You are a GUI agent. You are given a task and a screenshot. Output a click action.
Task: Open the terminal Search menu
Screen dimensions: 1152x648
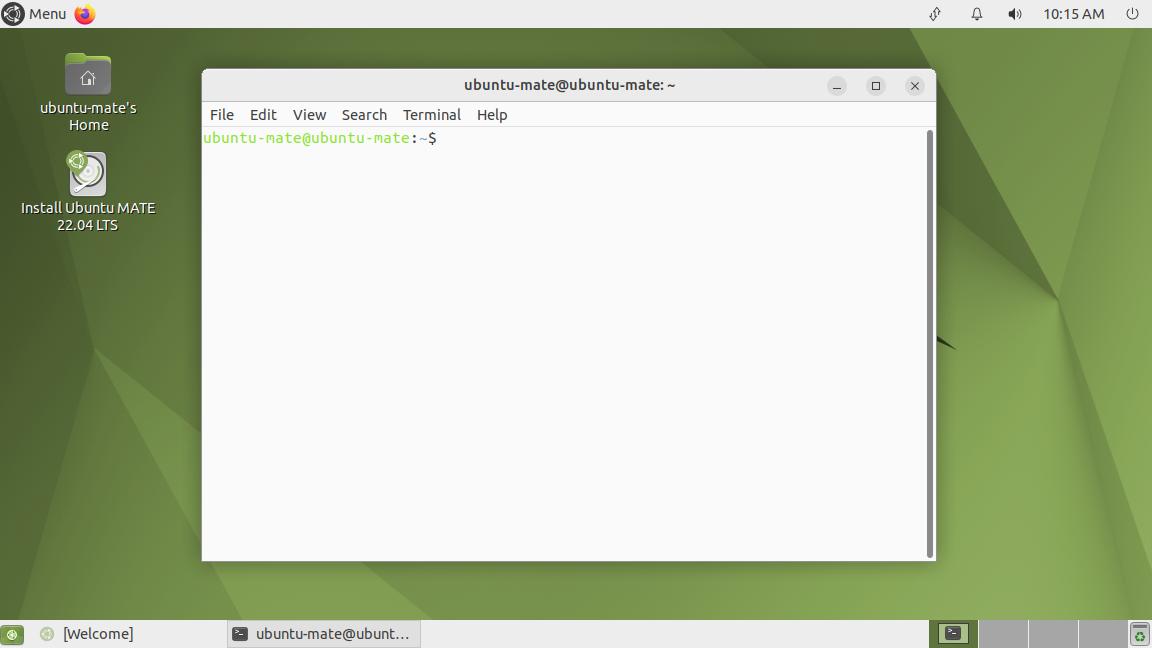click(x=364, y=115)
